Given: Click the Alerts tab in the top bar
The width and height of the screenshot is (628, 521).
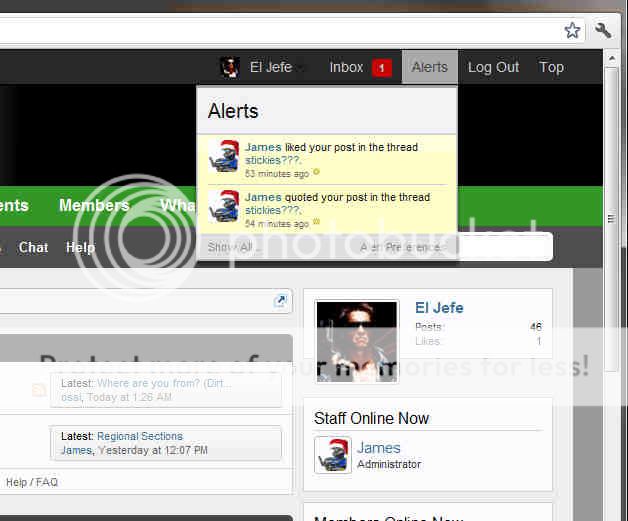Looking at the screenshot, I should [x=430, y=67].
